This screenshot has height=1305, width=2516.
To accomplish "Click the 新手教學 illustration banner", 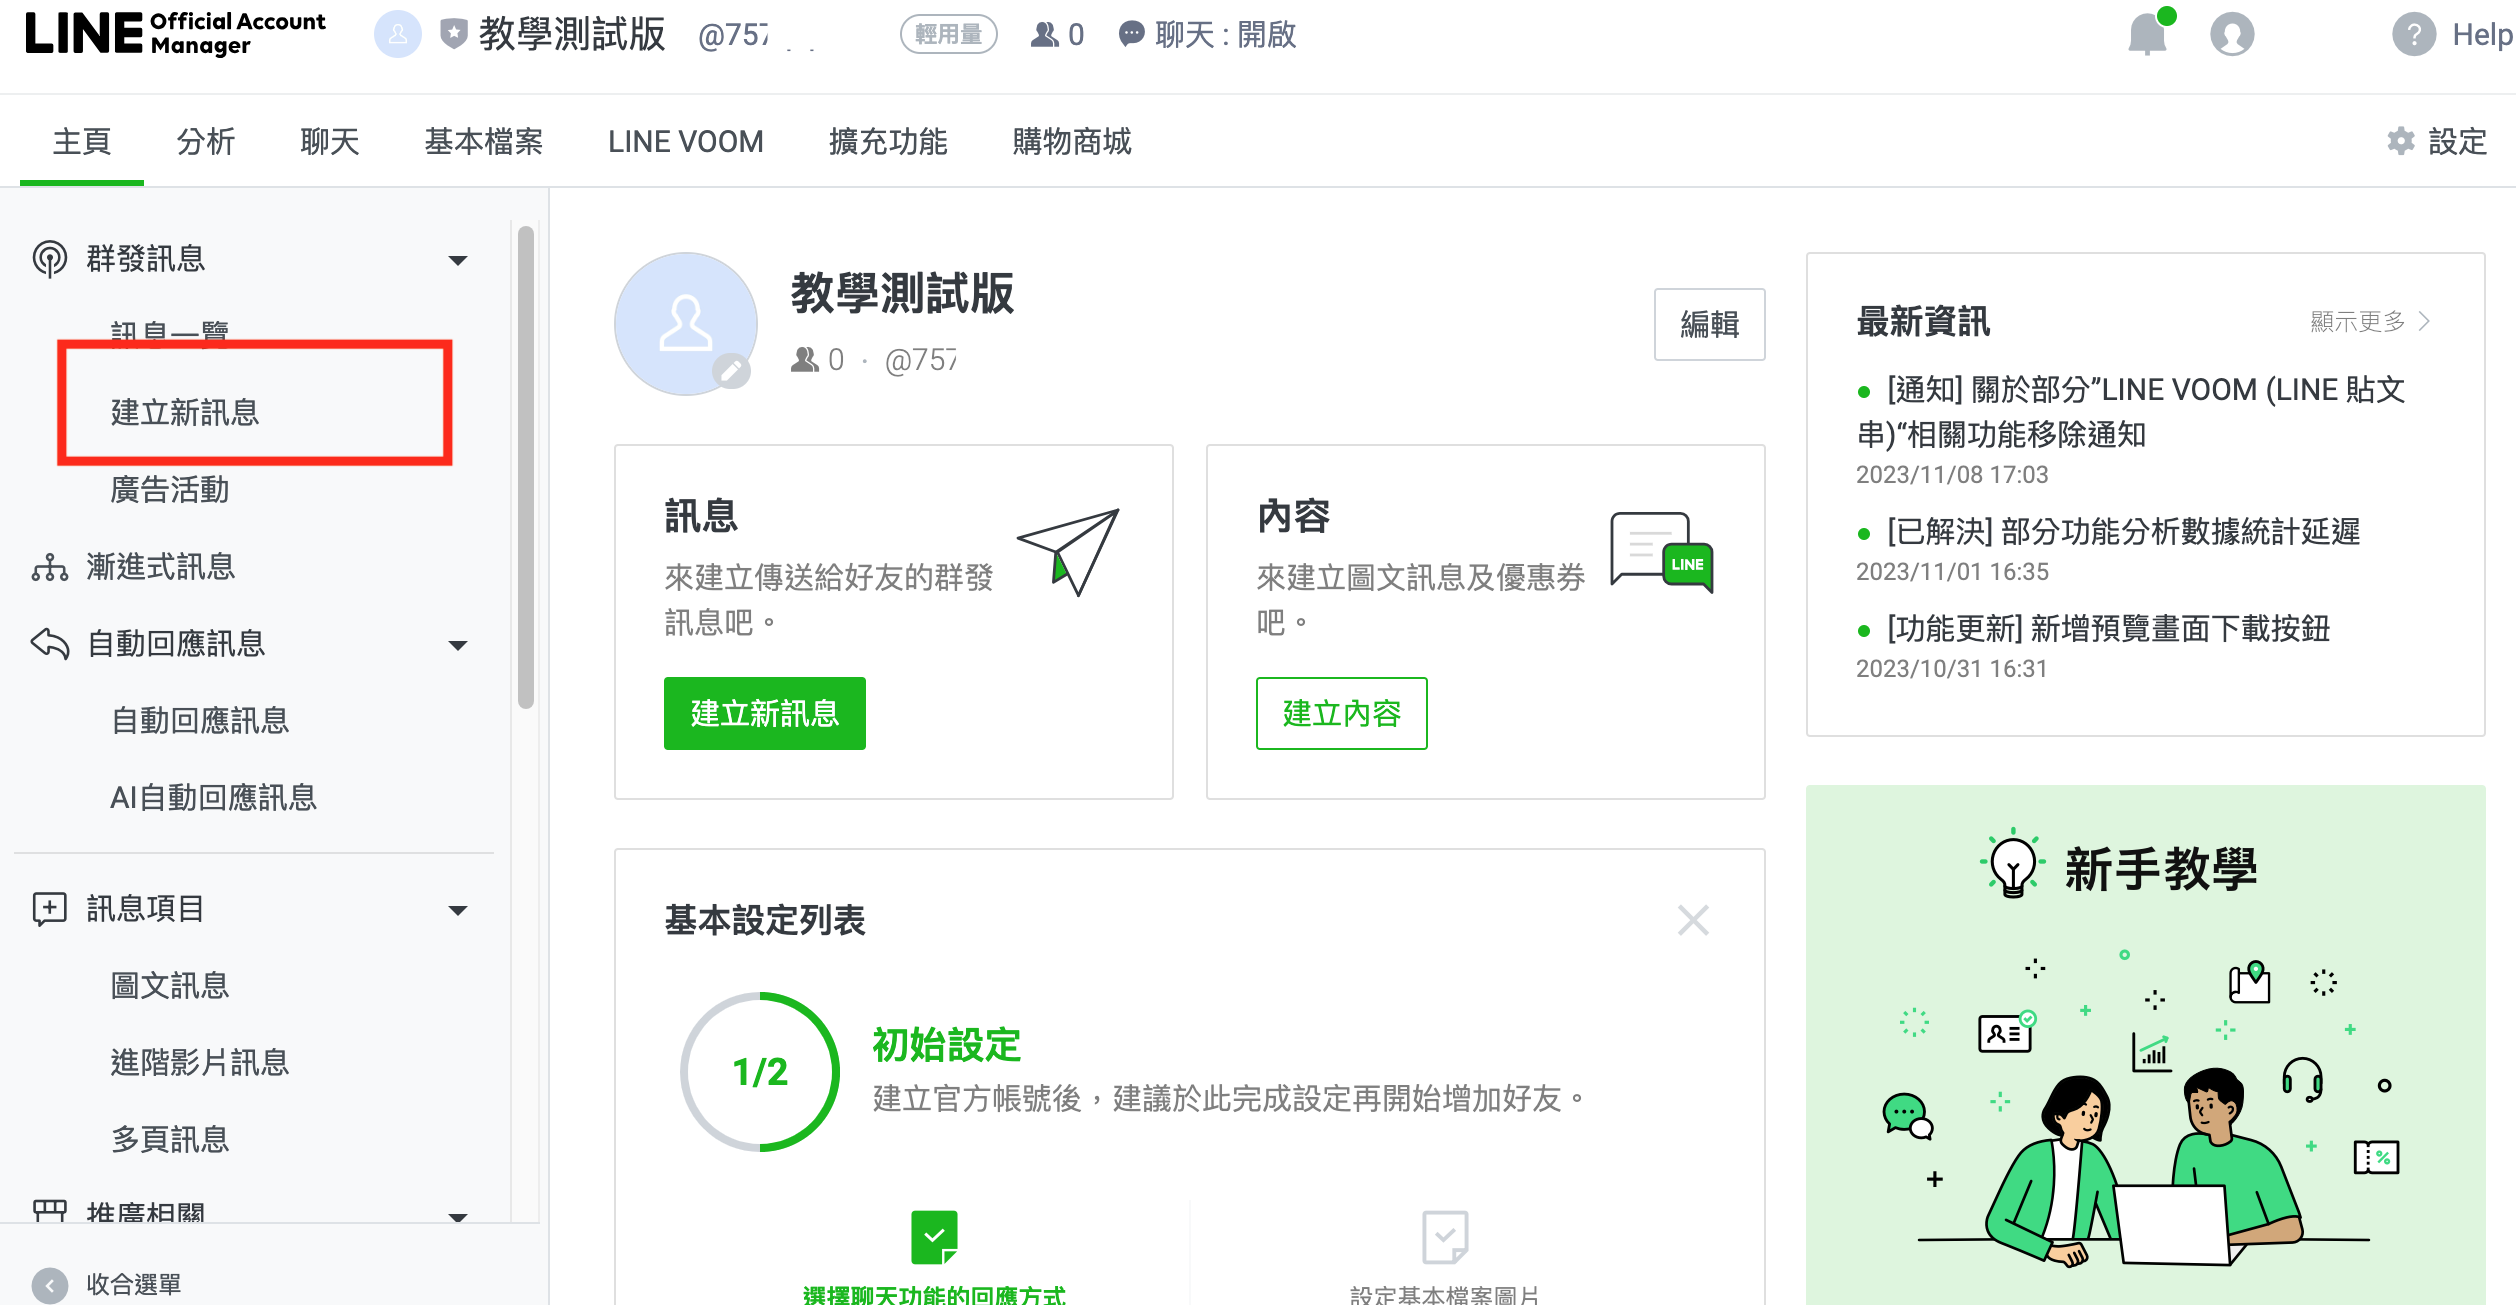I will 2146,1045.
